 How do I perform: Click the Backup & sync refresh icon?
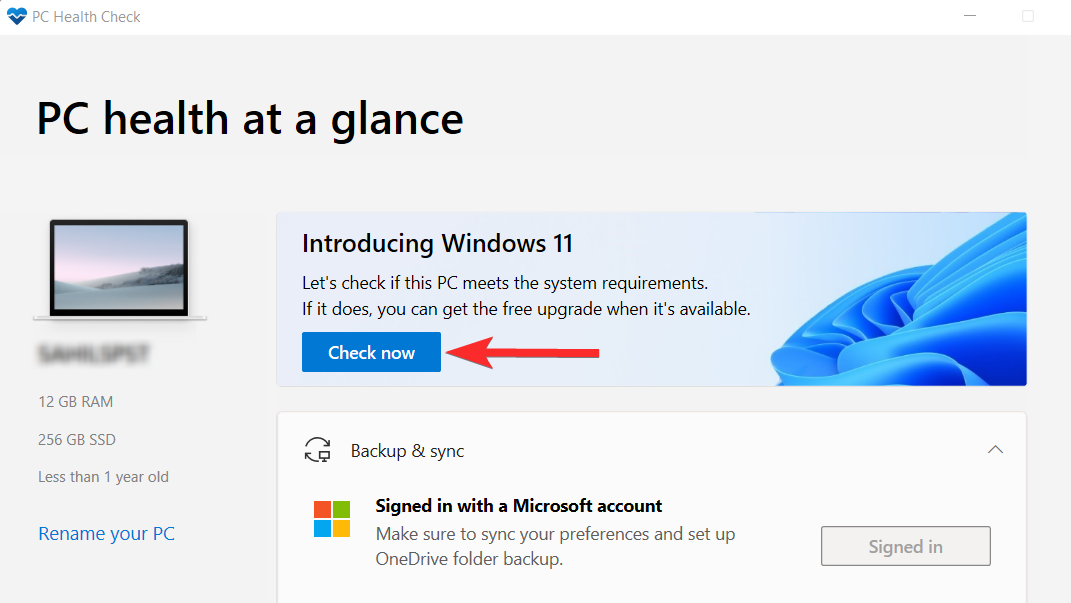pyautogui.click(x=317, y=450)
